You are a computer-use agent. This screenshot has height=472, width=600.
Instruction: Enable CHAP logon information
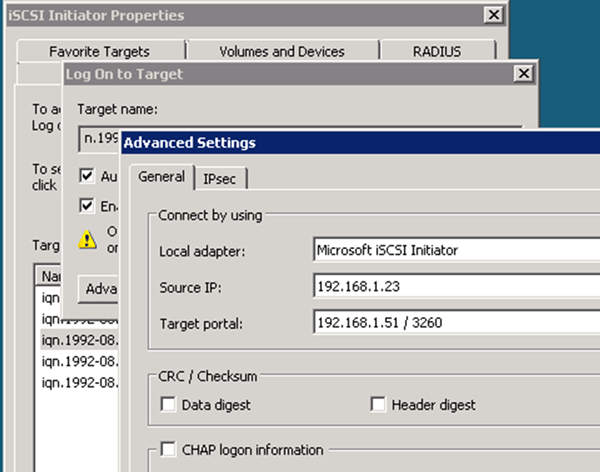point(167,450)
